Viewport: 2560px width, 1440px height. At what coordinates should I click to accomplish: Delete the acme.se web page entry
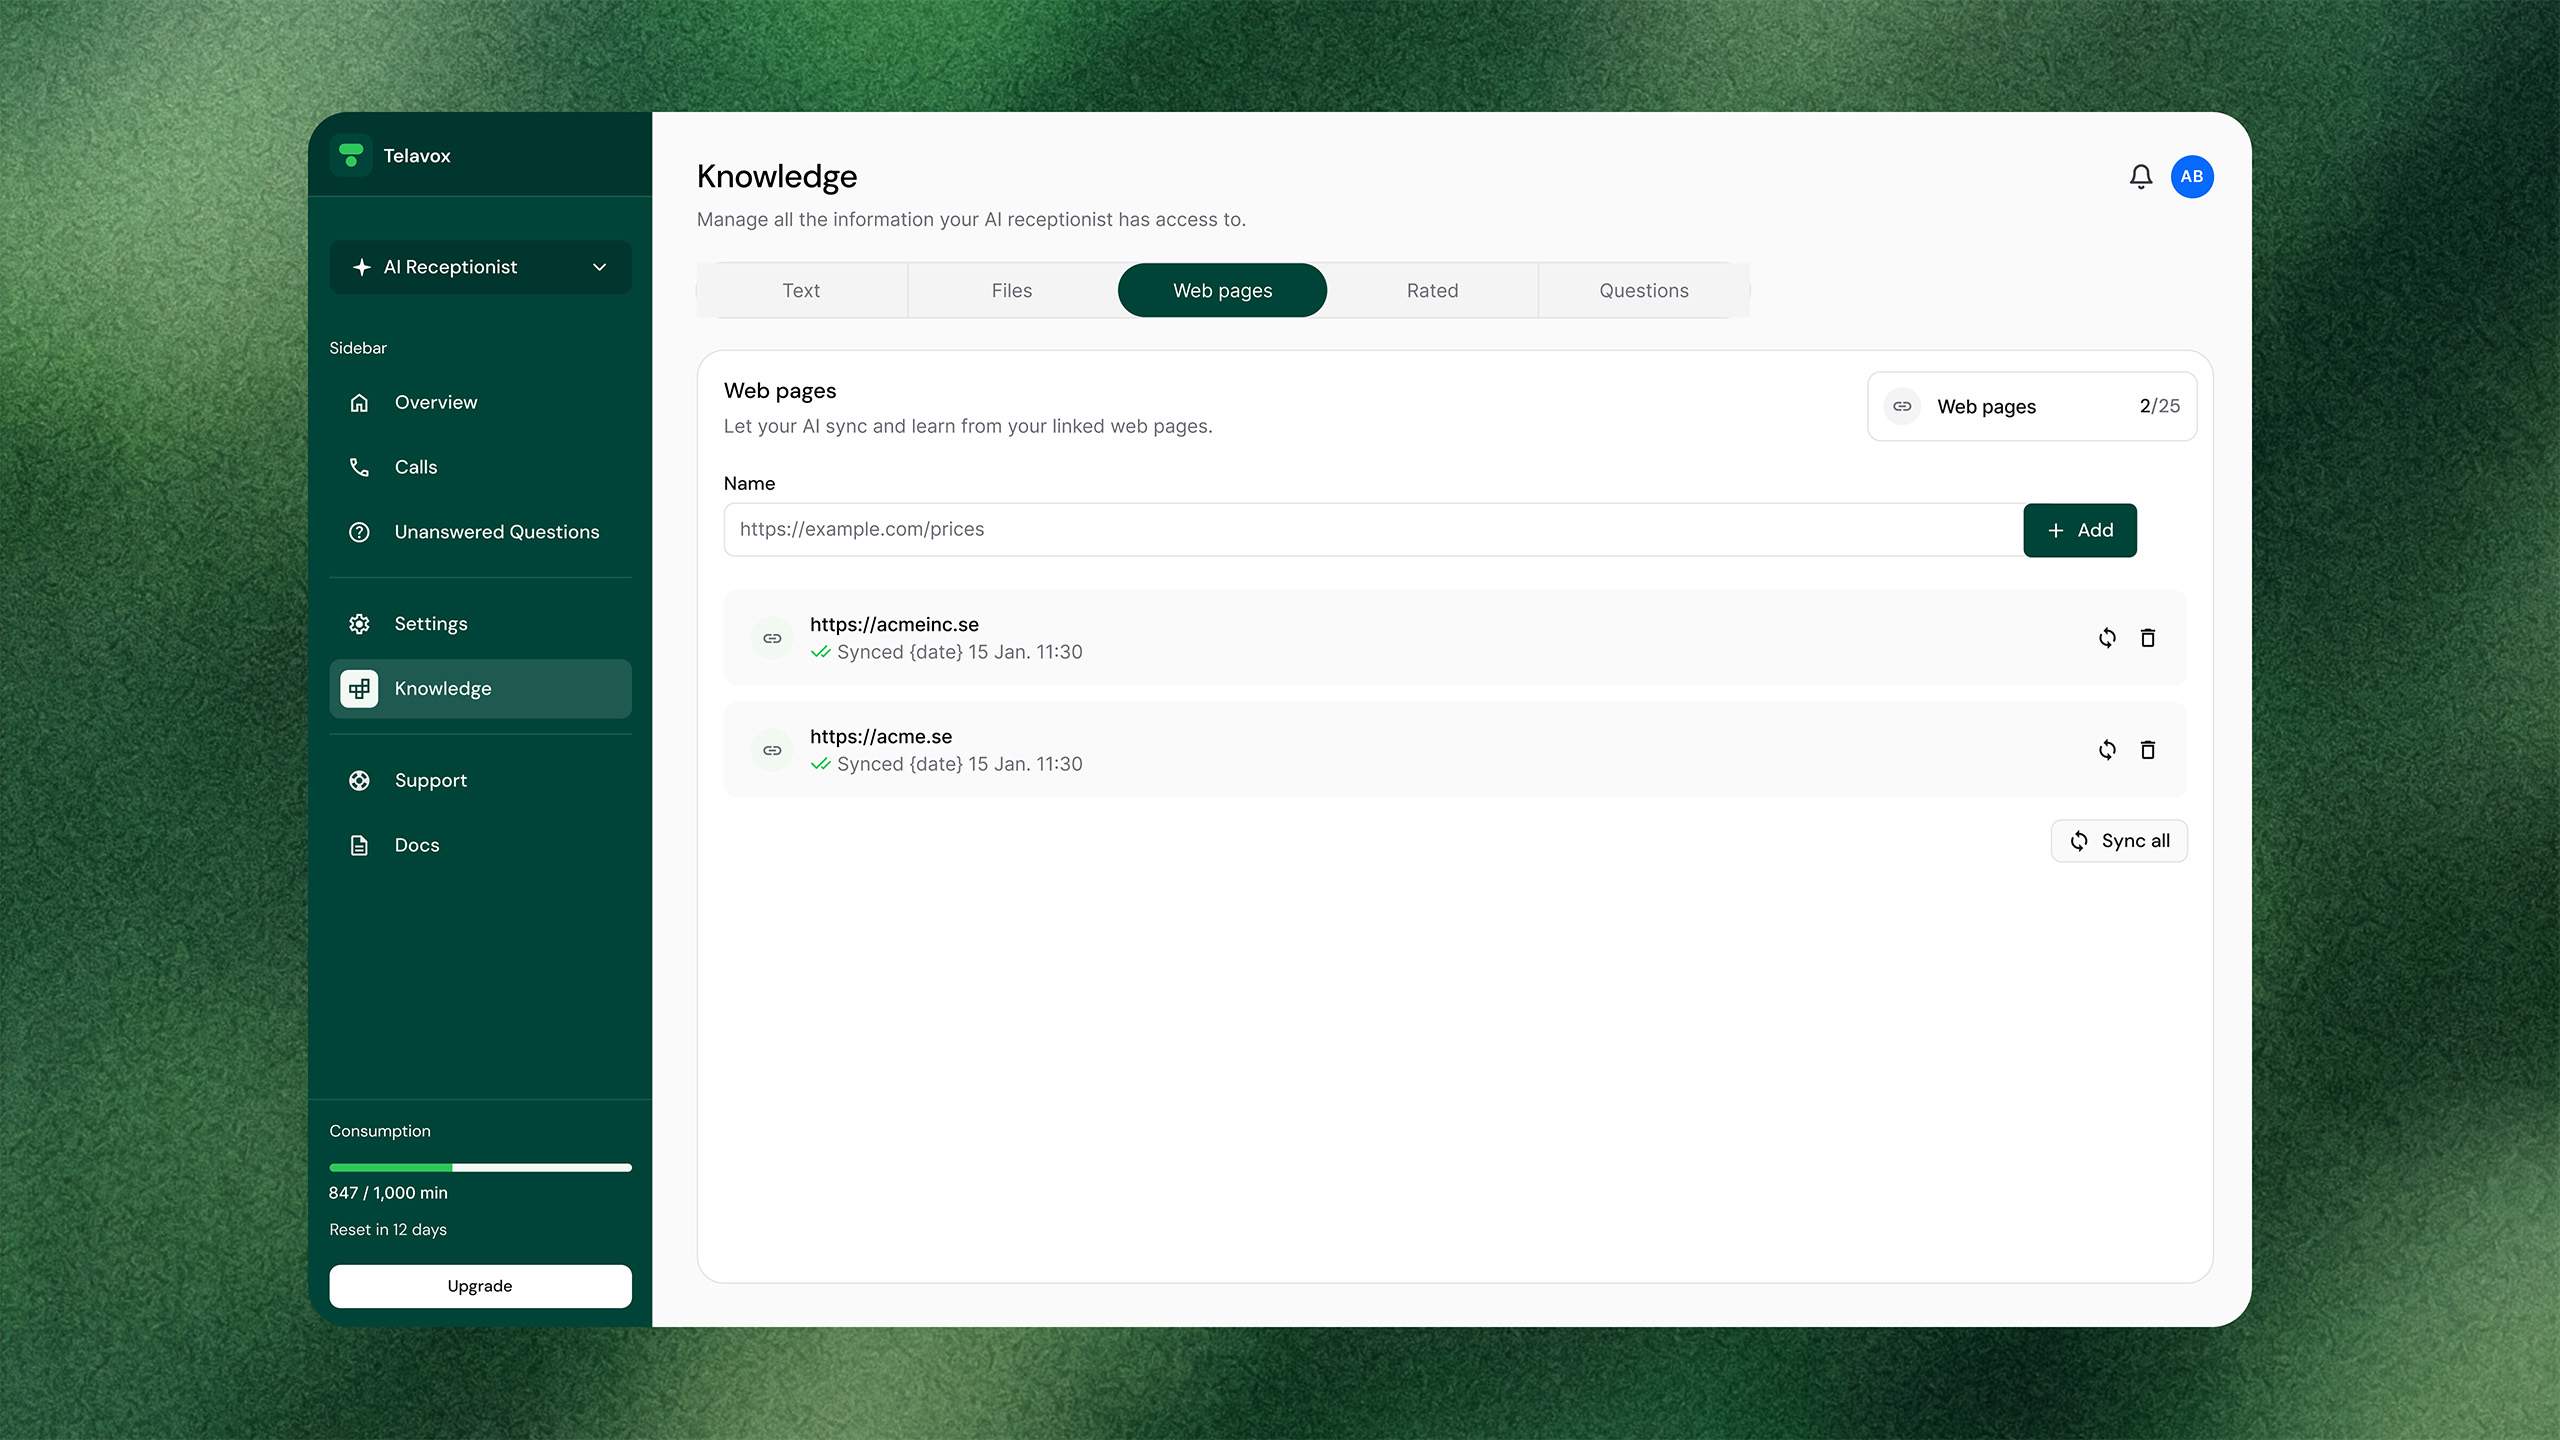pyautogui.click(x=2147, y=750)
